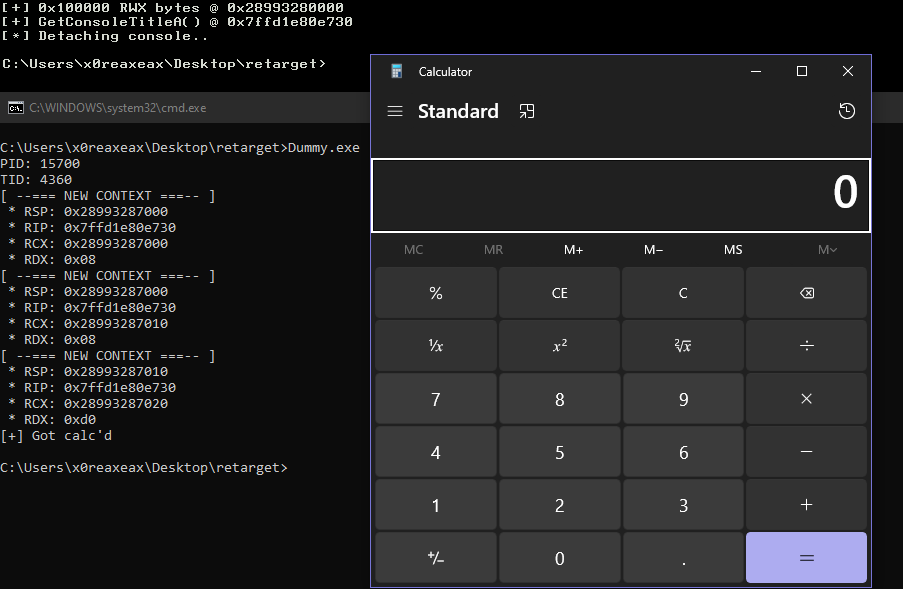Click the 'PID: 15700' line in cmd
The image size is (903, 589).
click(x=40, y=164)
